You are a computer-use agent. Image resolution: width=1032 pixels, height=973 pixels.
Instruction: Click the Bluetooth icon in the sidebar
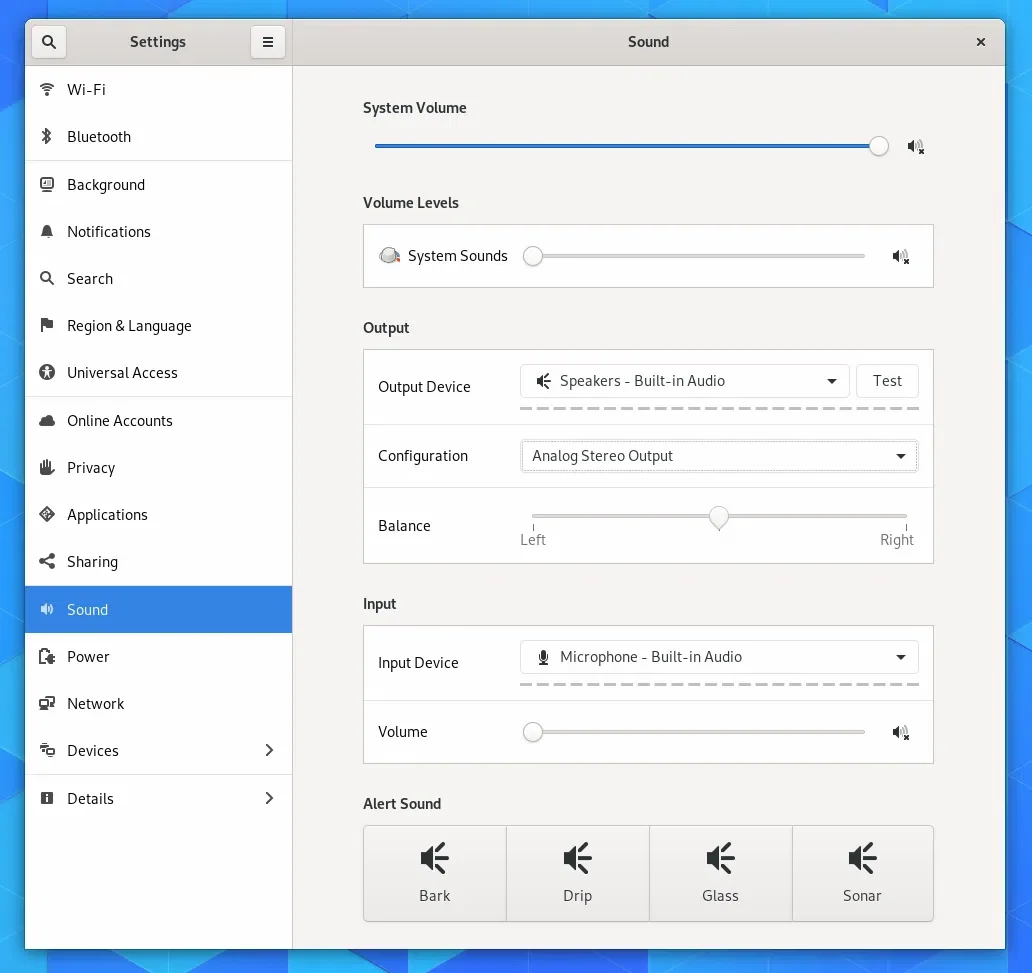[x=47, y=136]
